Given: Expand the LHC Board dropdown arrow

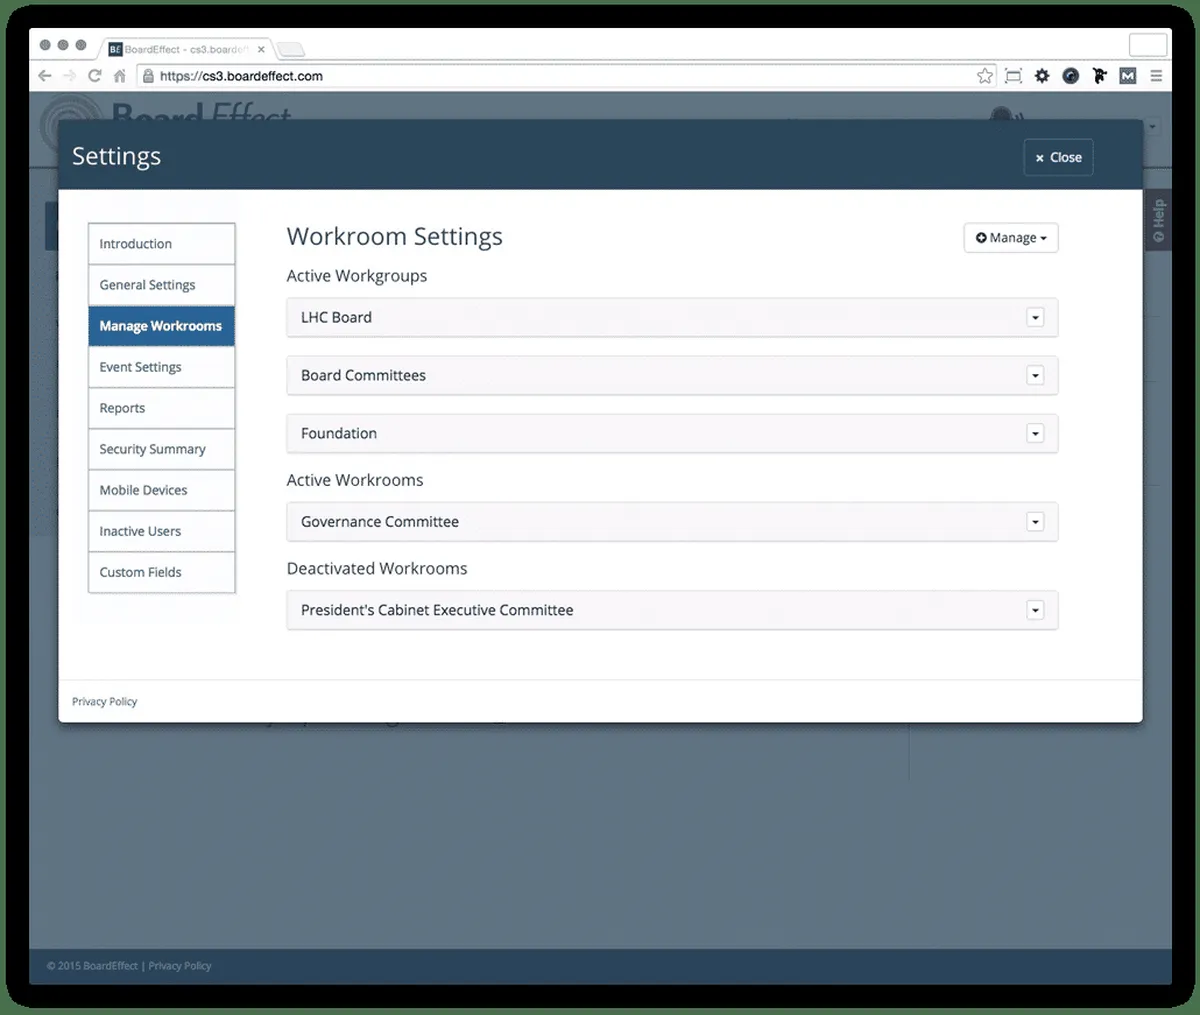Looking at the screenshot, I should point(1035,318).
